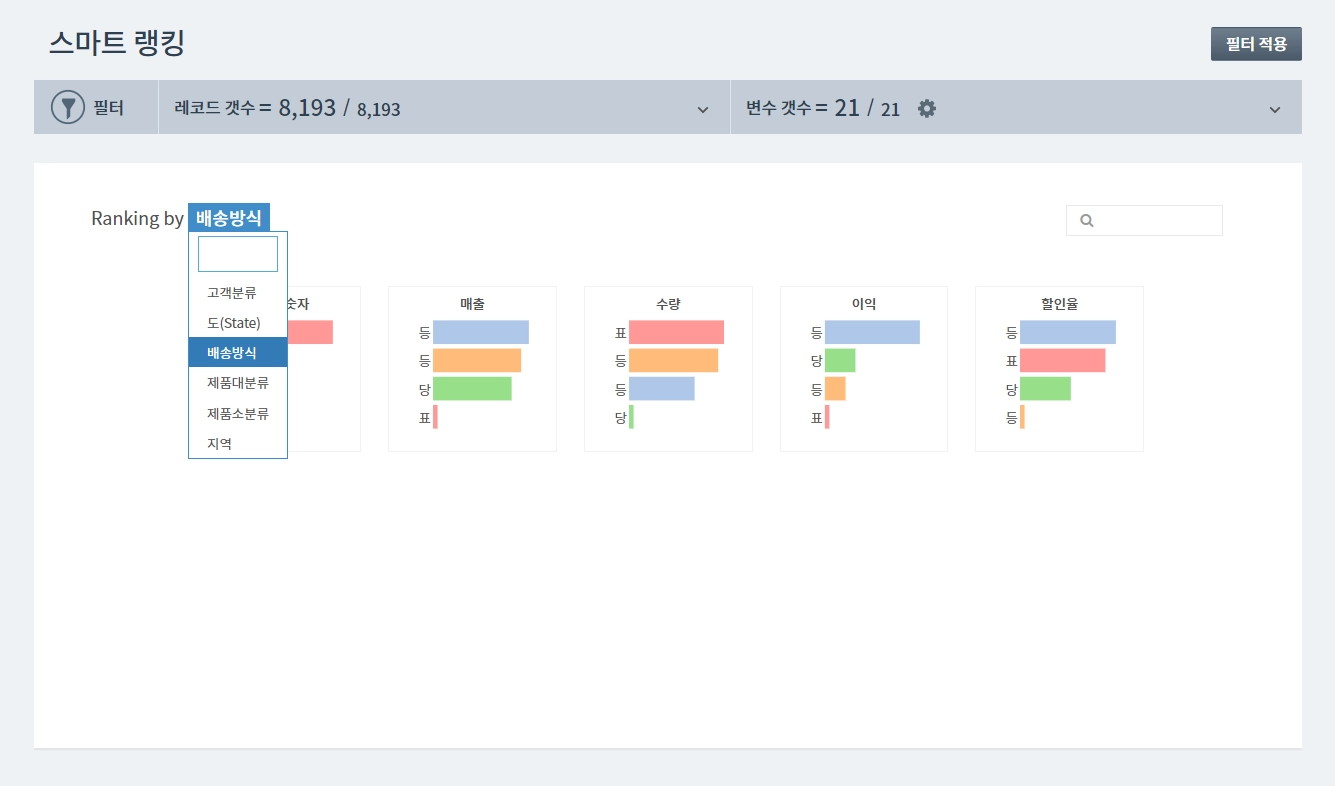Select highlighted 배송방식 option
The width and height of the screenshot is (1335, 786).
click(238, 353)
